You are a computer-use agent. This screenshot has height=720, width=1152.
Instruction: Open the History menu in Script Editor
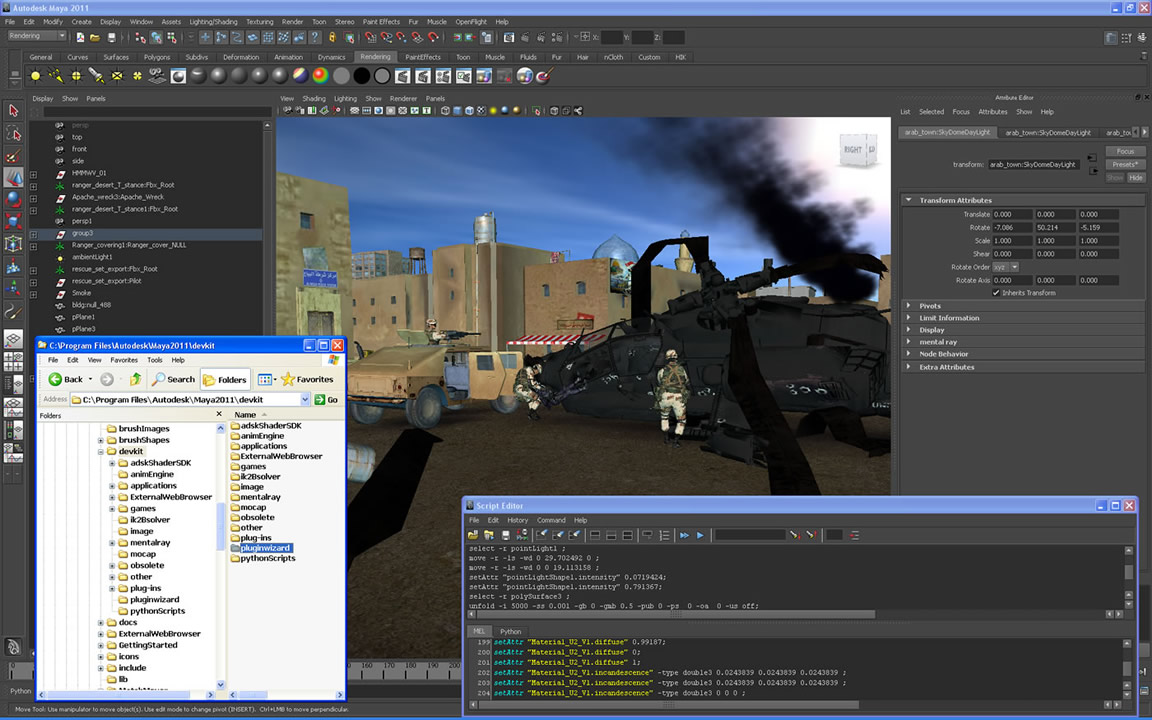click(x=517, y=520)
